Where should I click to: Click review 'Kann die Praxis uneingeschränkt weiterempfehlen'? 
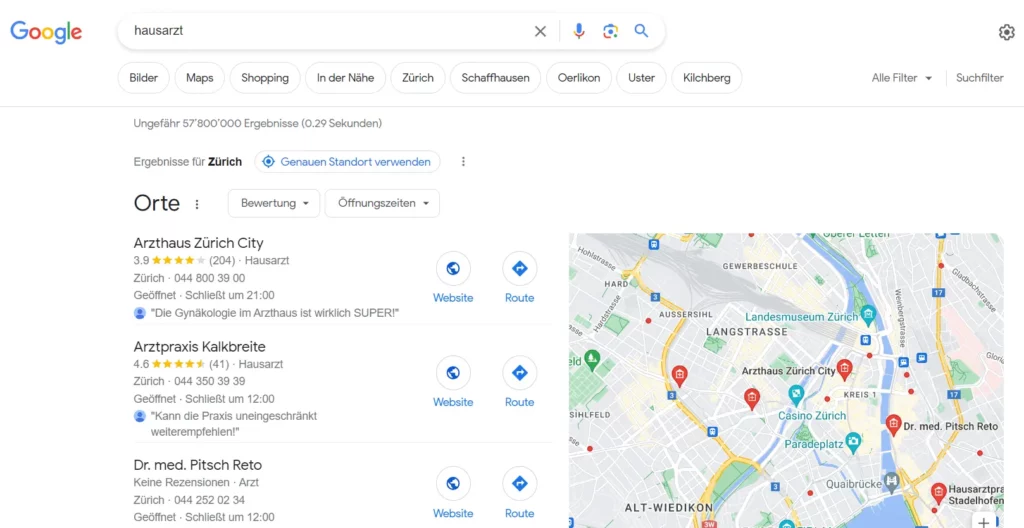(x=234, y=423)
